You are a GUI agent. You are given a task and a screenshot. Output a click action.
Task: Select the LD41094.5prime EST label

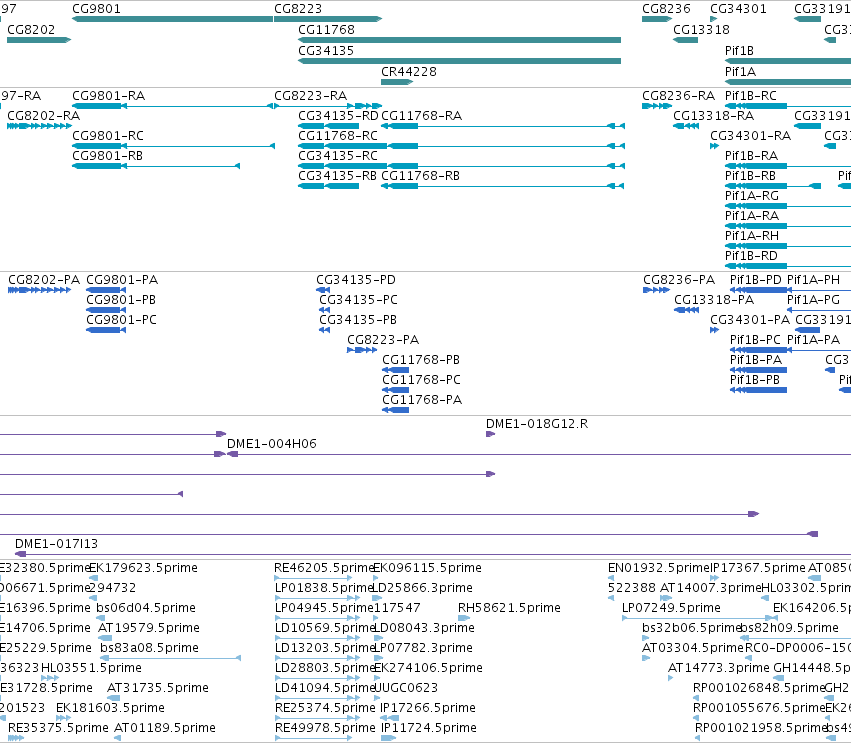coord(324,688)
